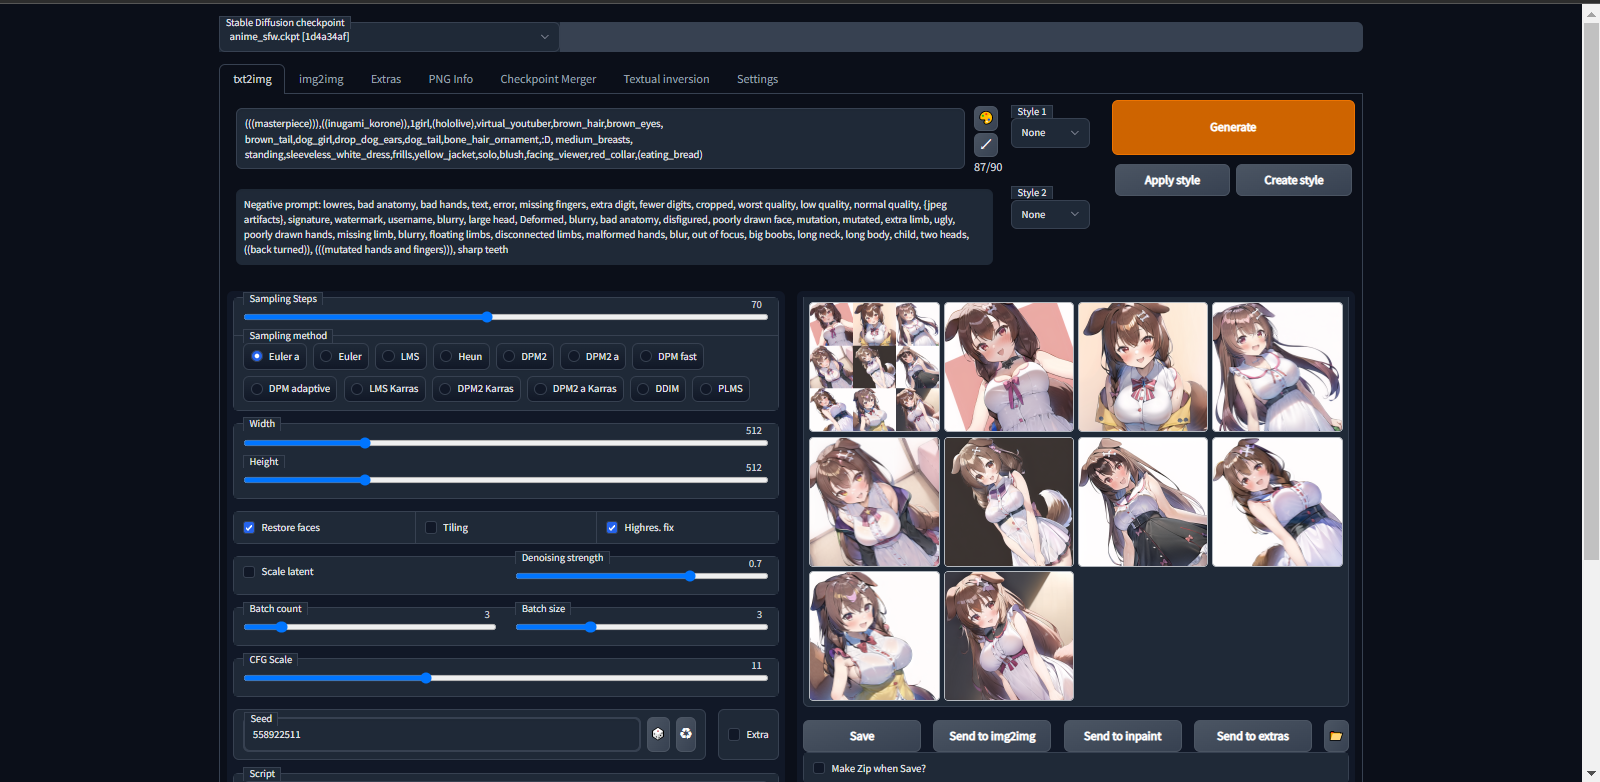Click the pencil icon below the palette icon
The image size is (1600, 782).
pyautogui.click(x=986, y=145)
